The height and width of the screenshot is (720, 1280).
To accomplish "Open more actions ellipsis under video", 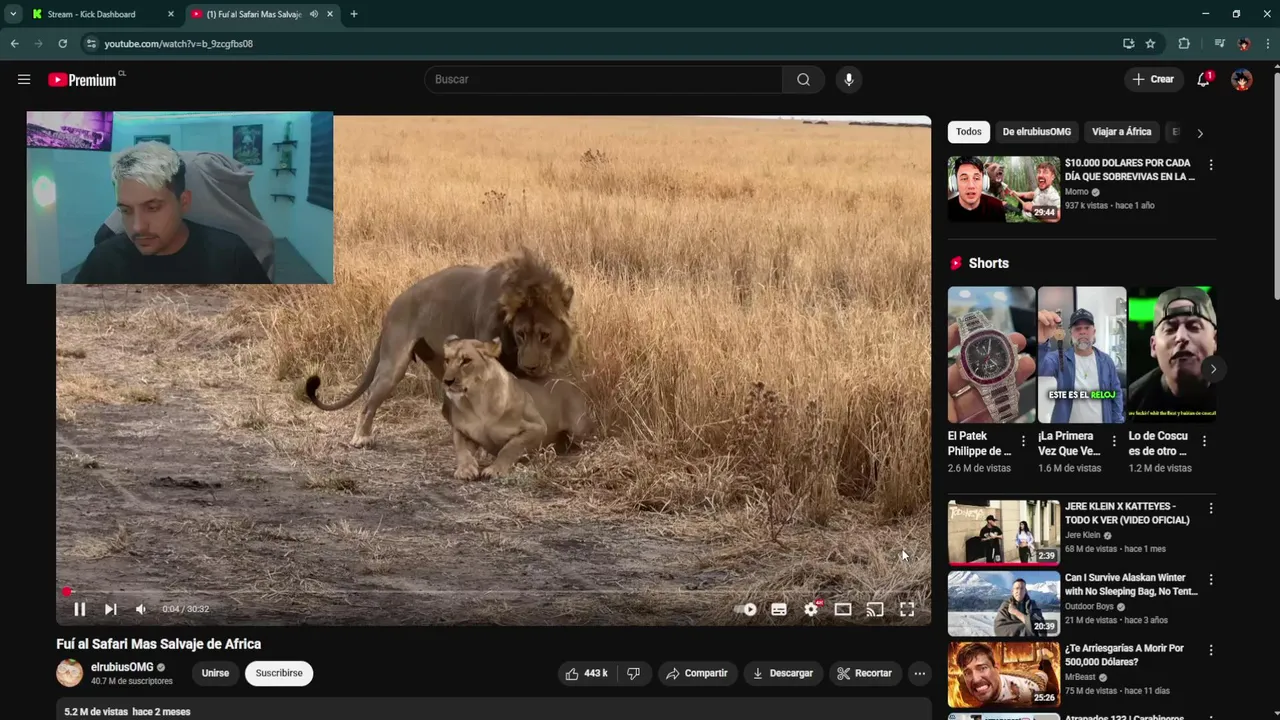I will pyautogui.click(x=919, y=673).
